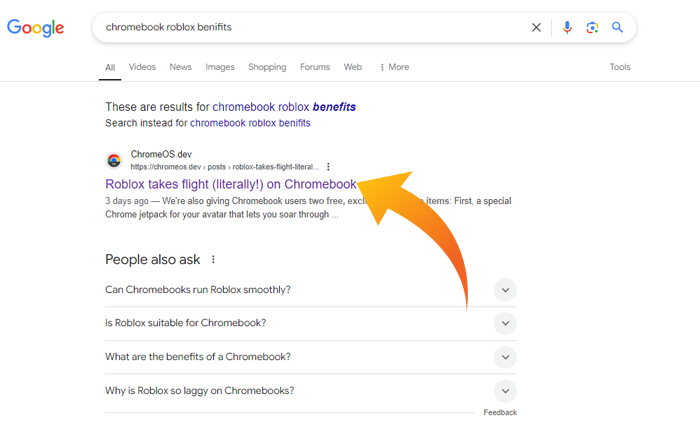Click the chromeos.dev result URL breadcrumb
This screenshot has height=430, width=700.
tap(225, 167)
